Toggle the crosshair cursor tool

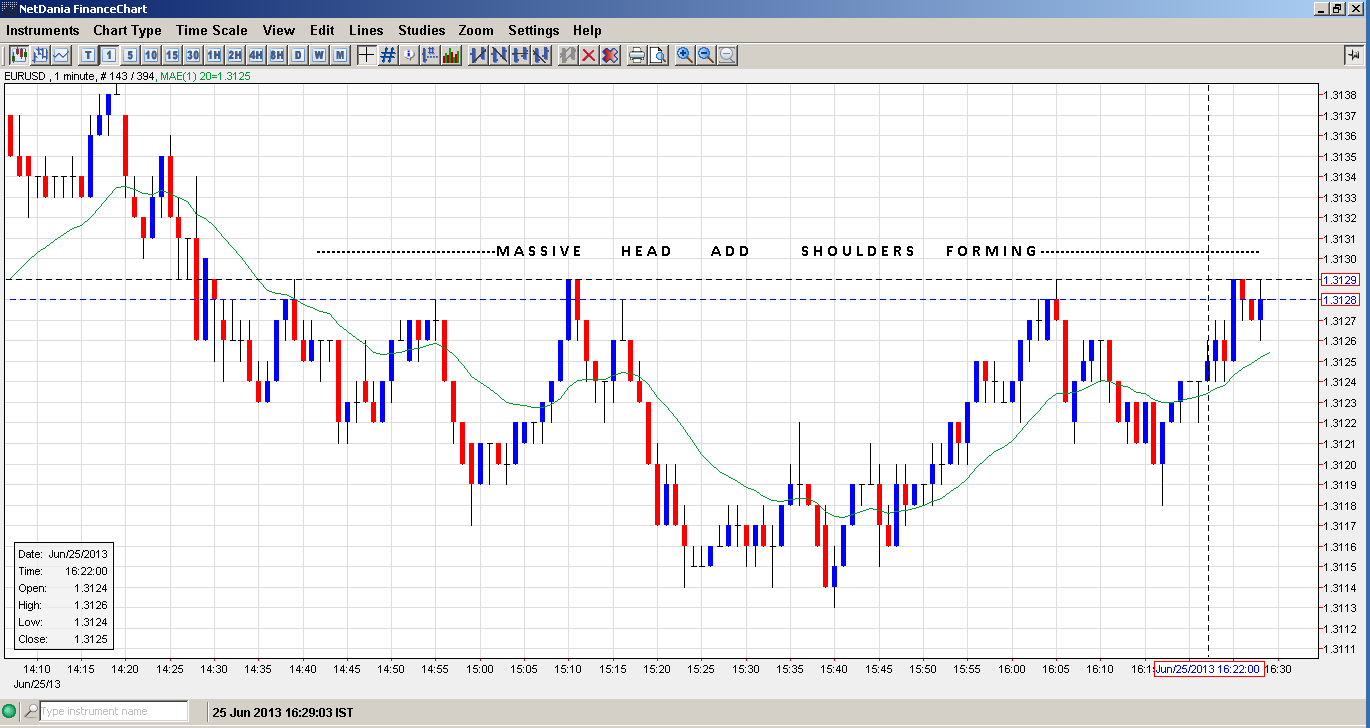(367, 55)
